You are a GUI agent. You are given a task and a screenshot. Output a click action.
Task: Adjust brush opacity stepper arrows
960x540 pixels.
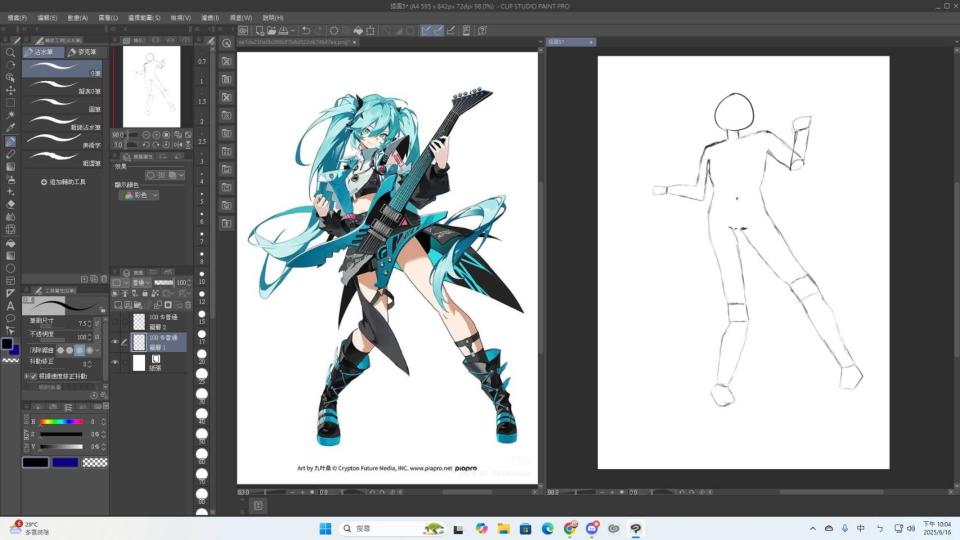89,337
